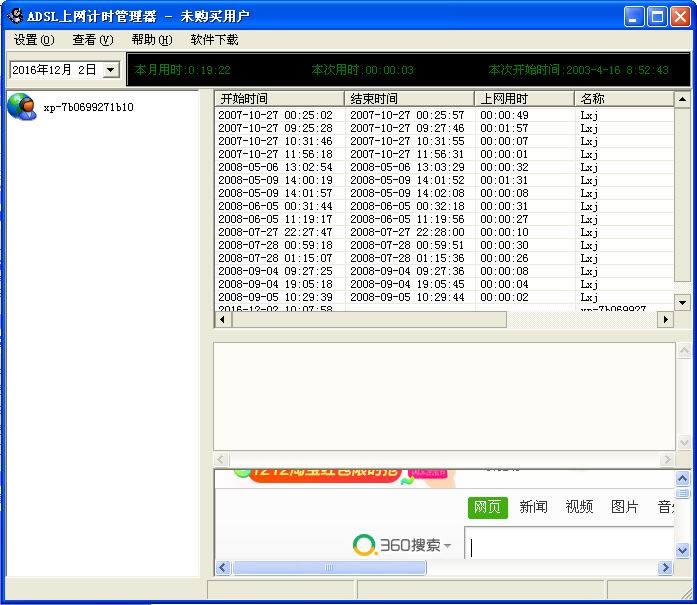Sort by the 开始时间 column header
The height and width of the screenshot is (605, 697).
pyautogui.click(x=279, y=99)
